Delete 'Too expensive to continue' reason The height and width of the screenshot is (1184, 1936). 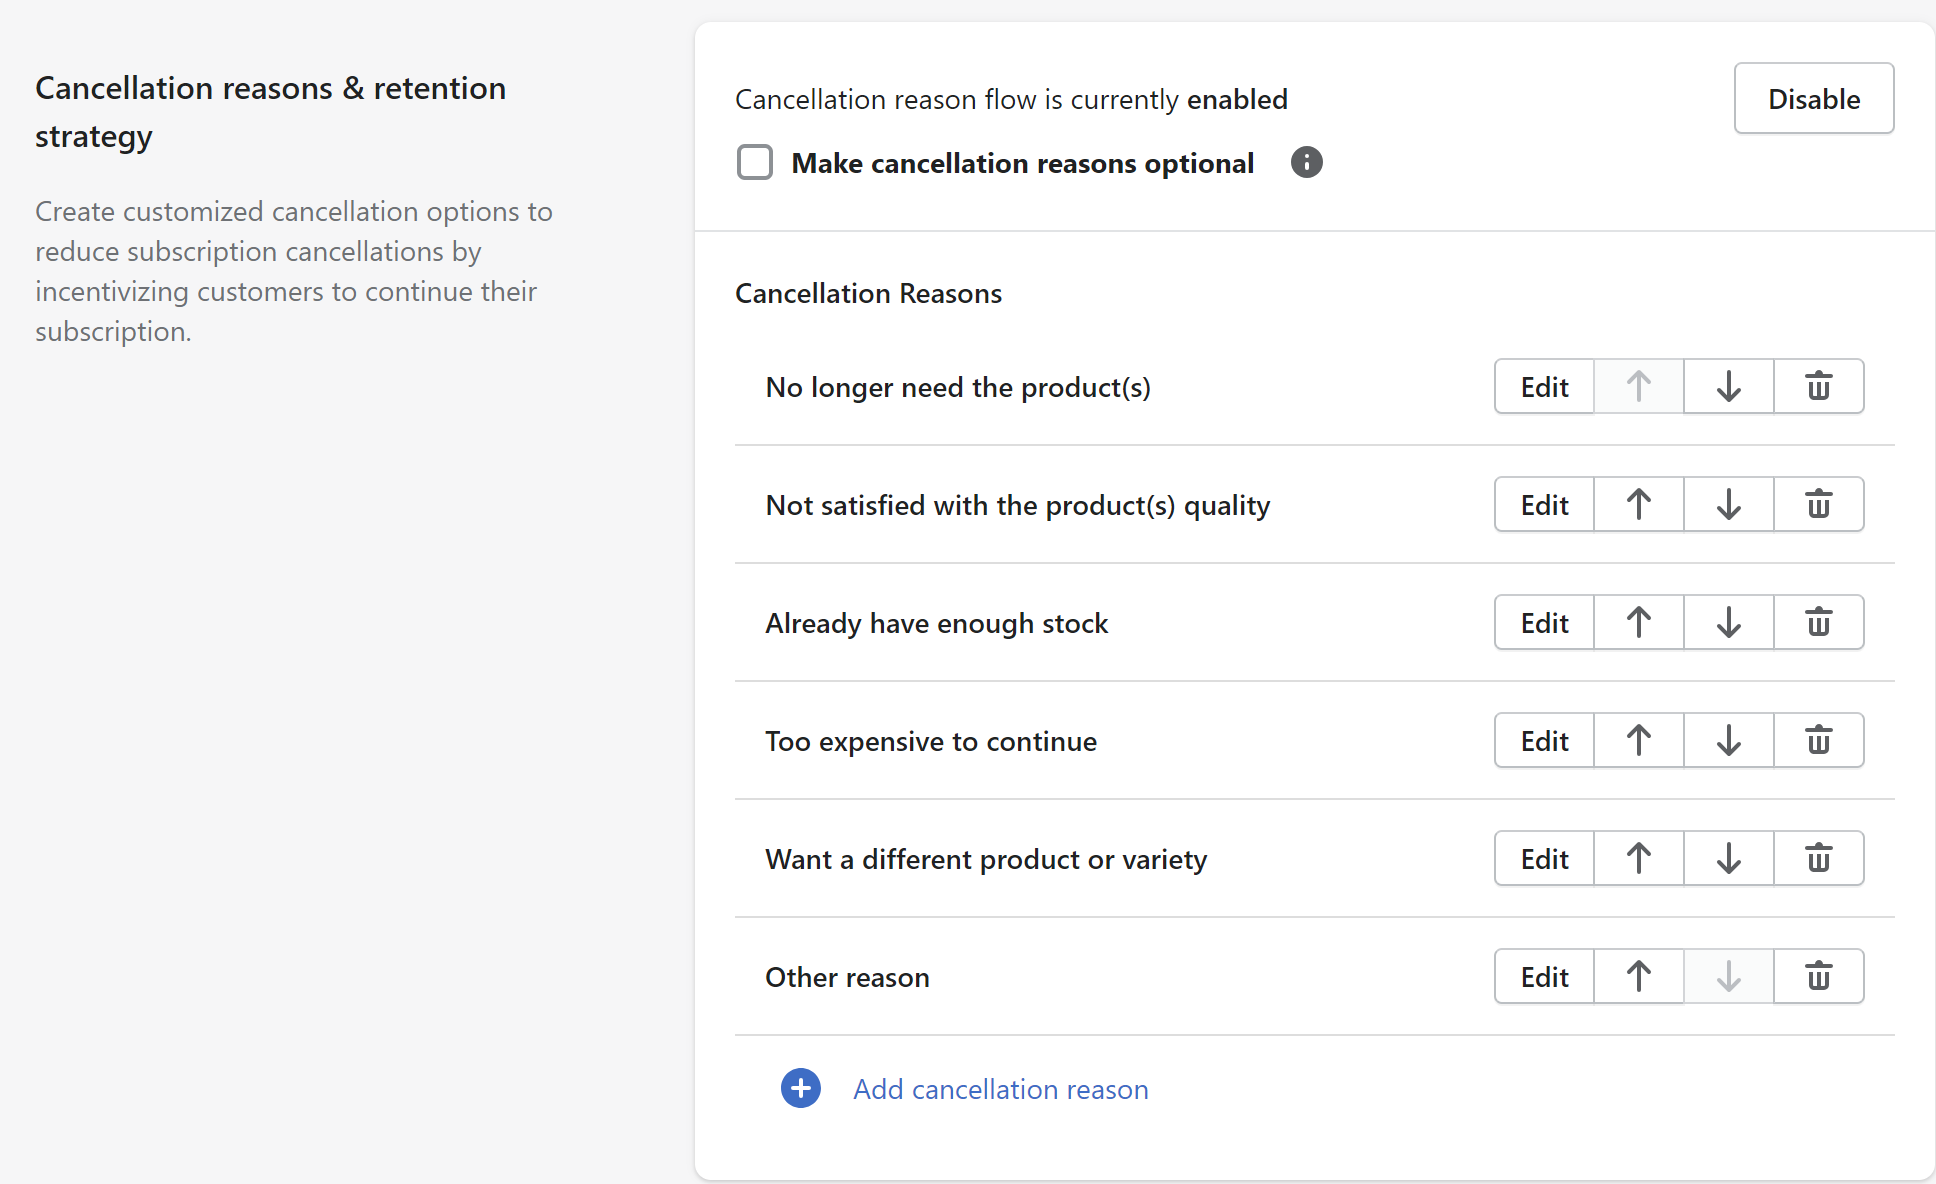(1818, 740)
